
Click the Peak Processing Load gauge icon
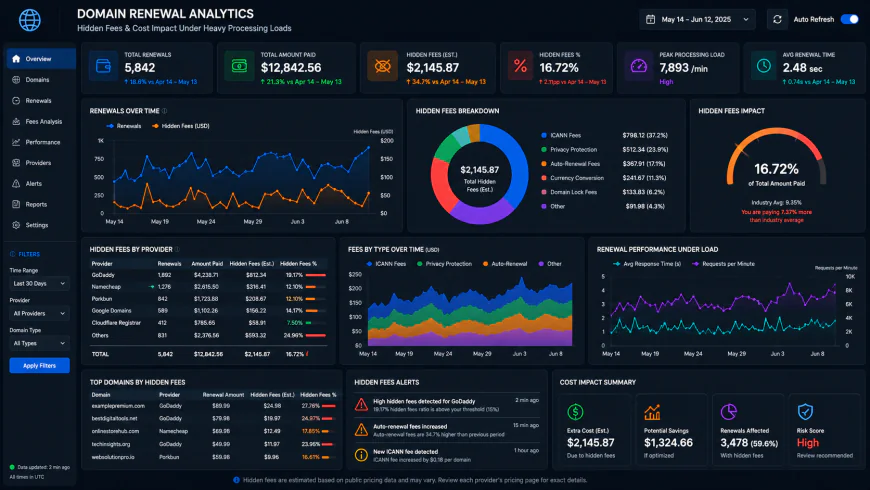point(639,66)
